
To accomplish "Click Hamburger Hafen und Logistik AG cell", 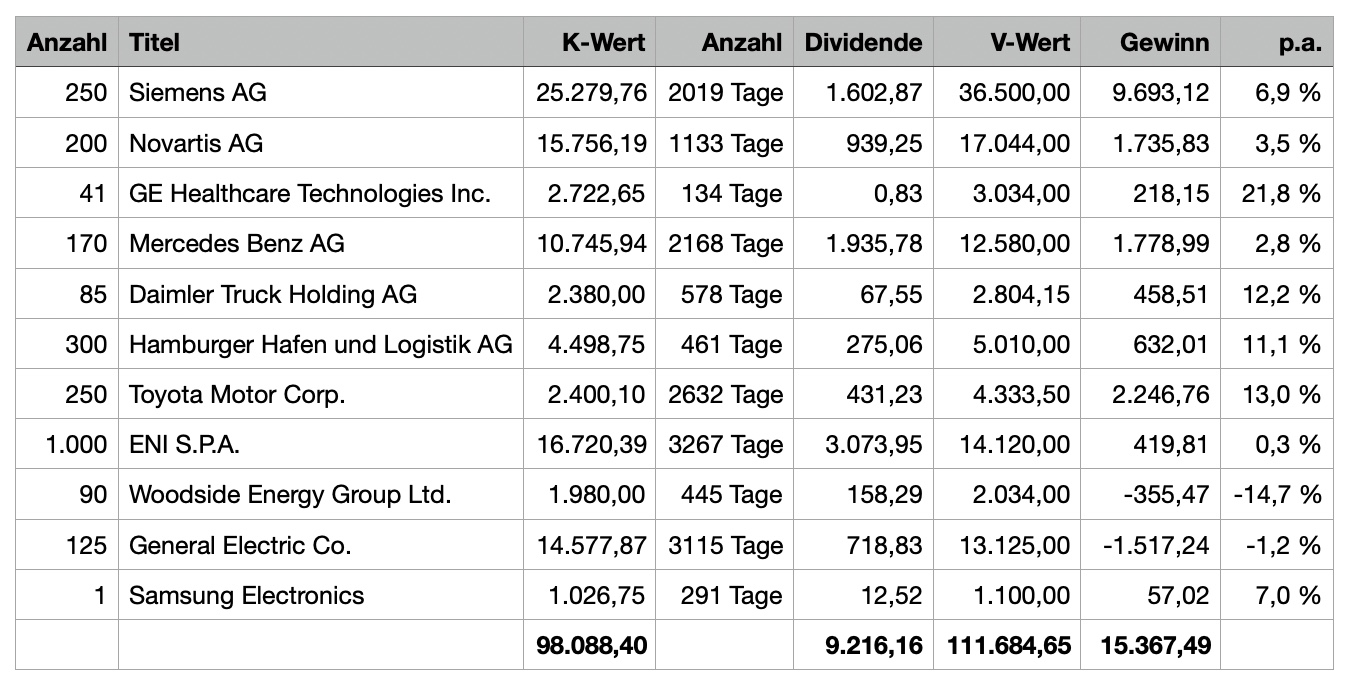I will [320, 344].
